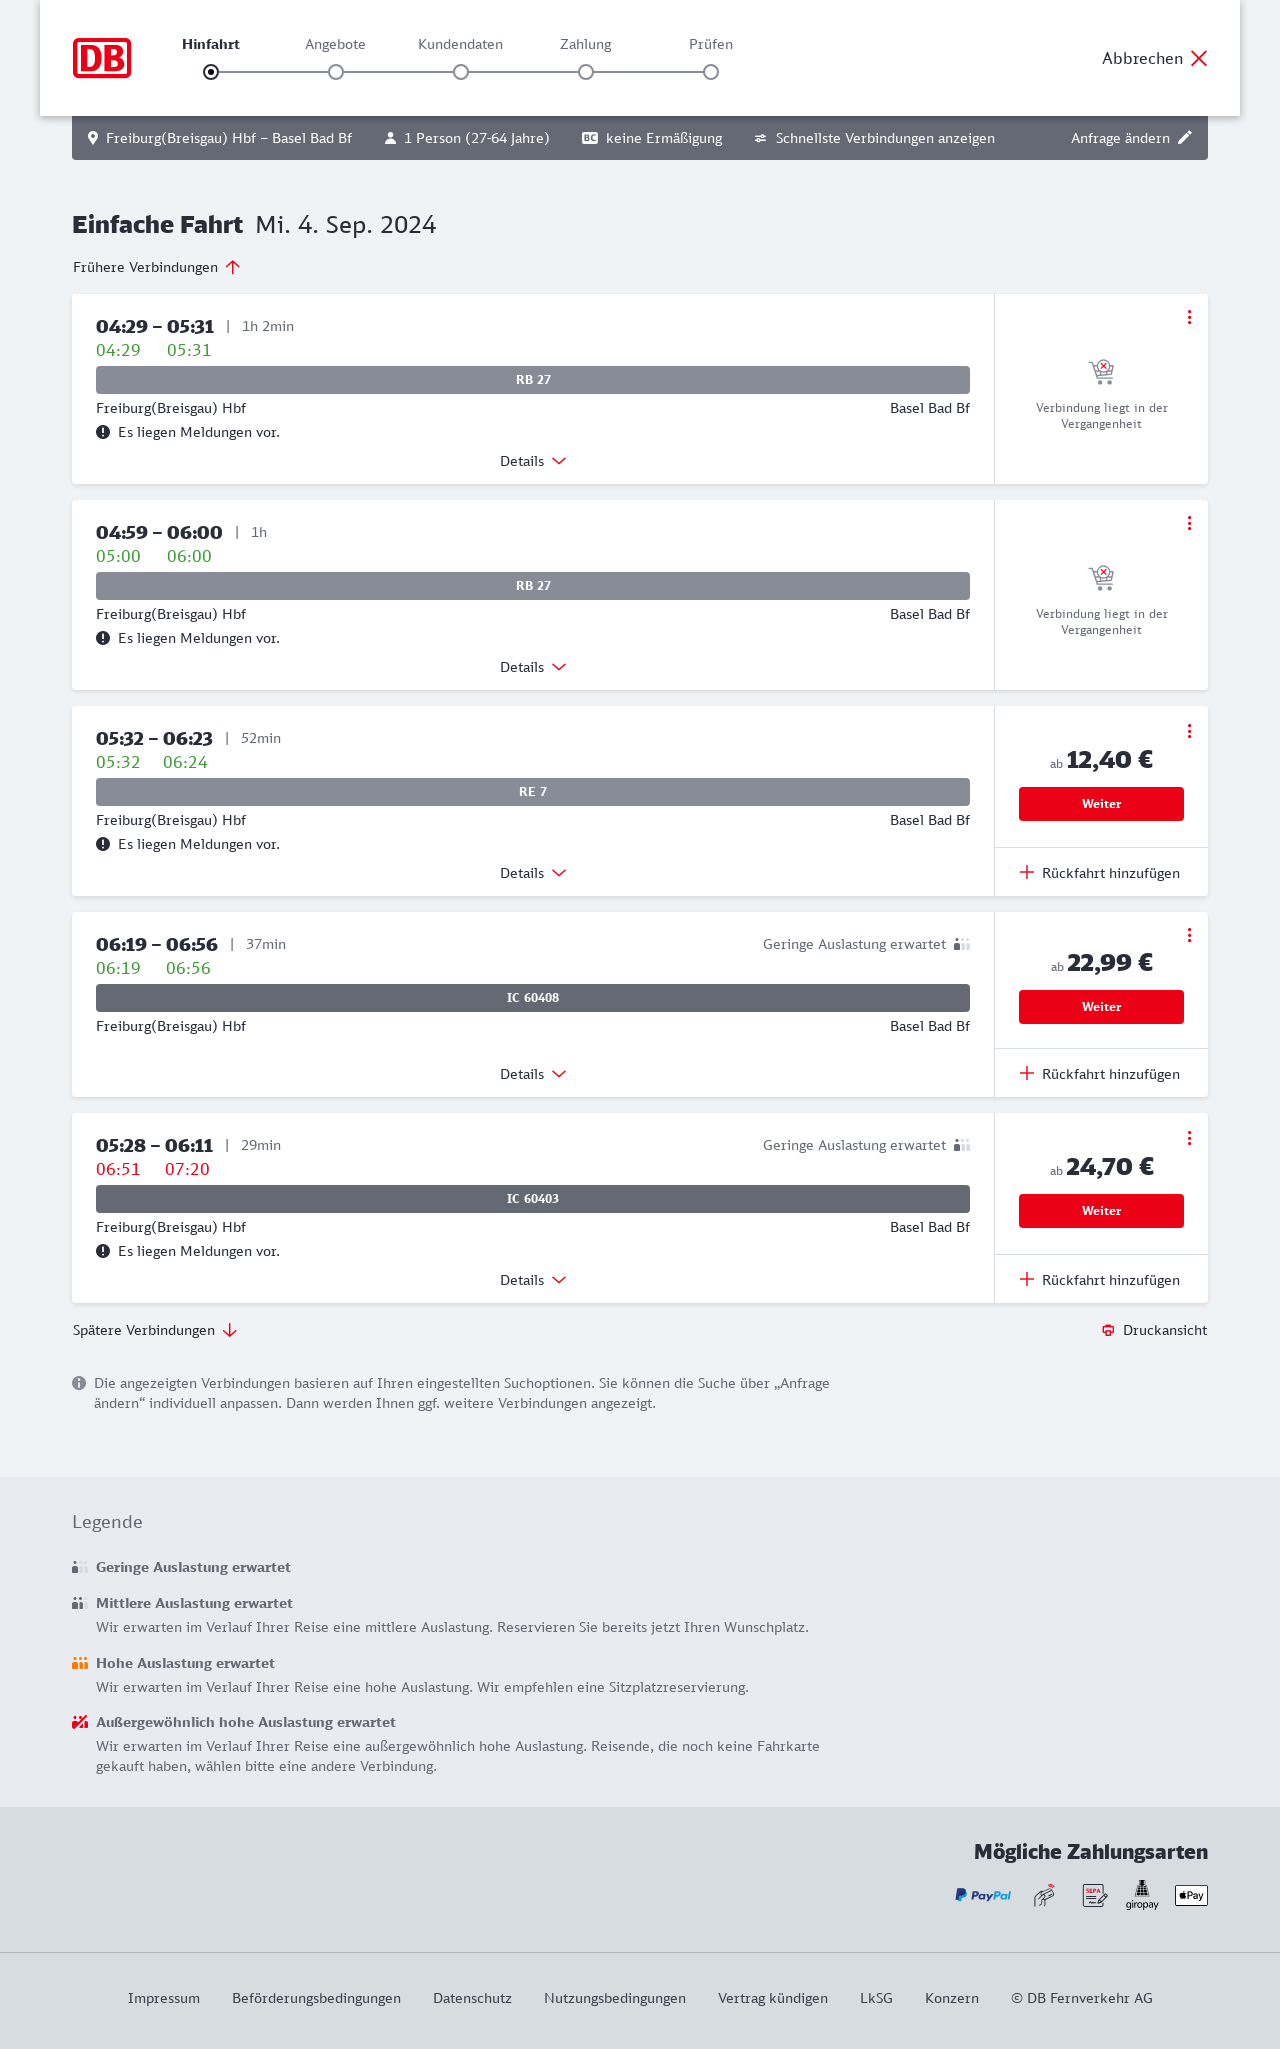Open three-dot menu for IC 60403 connection

click(1189, 1138)
